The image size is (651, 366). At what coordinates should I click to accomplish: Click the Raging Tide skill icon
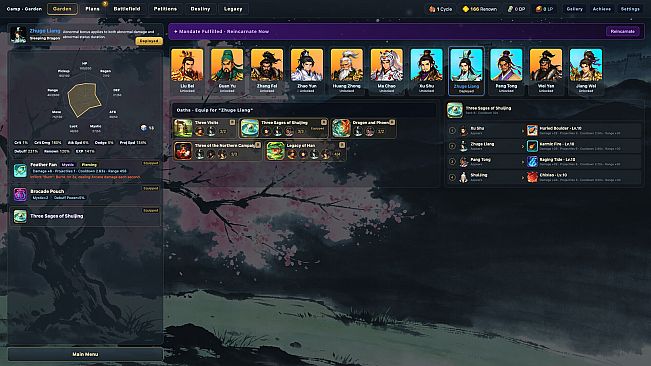click(x=532, y=161)
